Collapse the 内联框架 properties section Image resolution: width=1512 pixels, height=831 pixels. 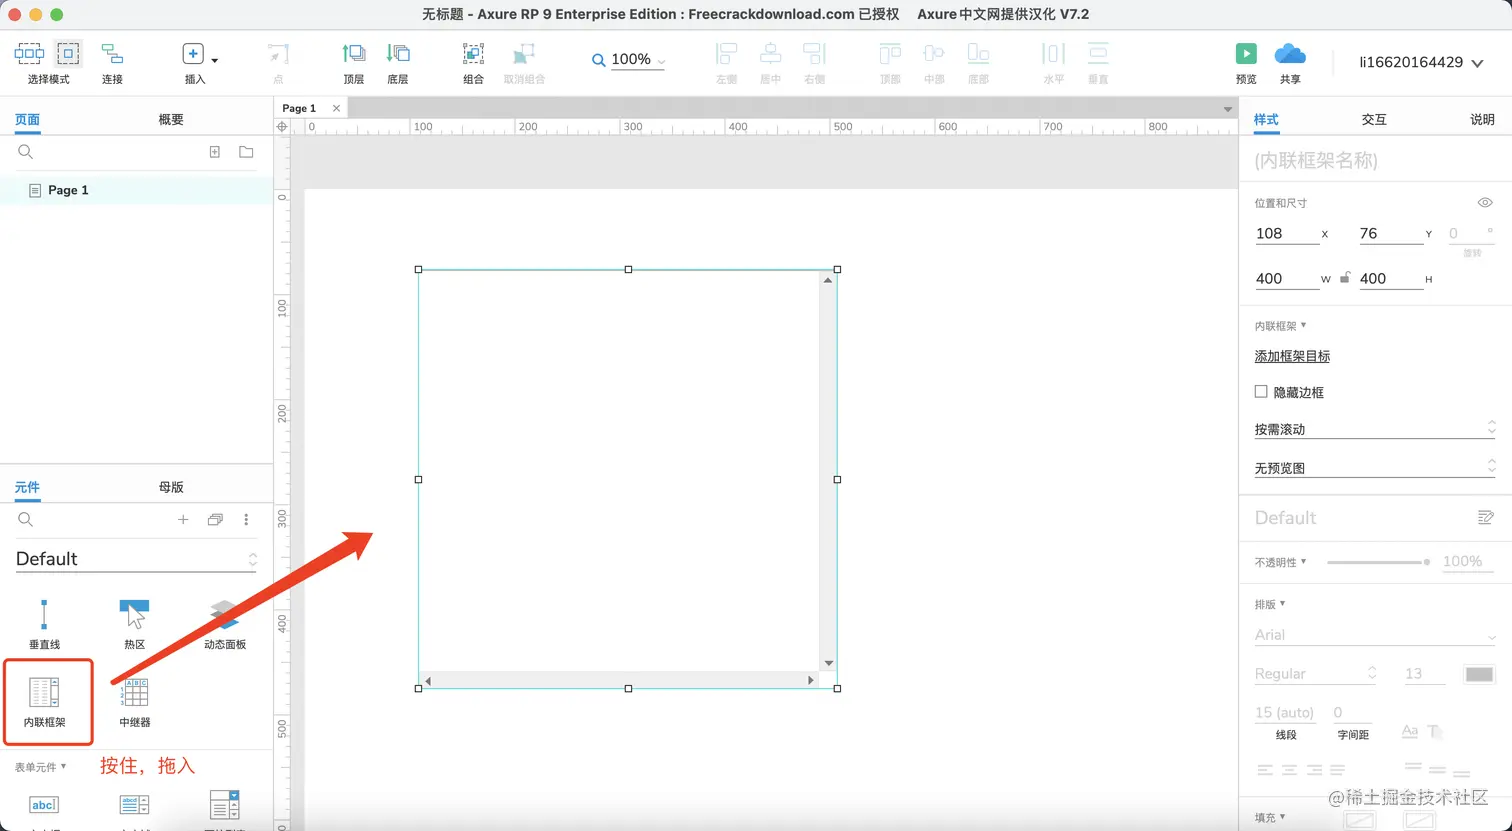1281,326
